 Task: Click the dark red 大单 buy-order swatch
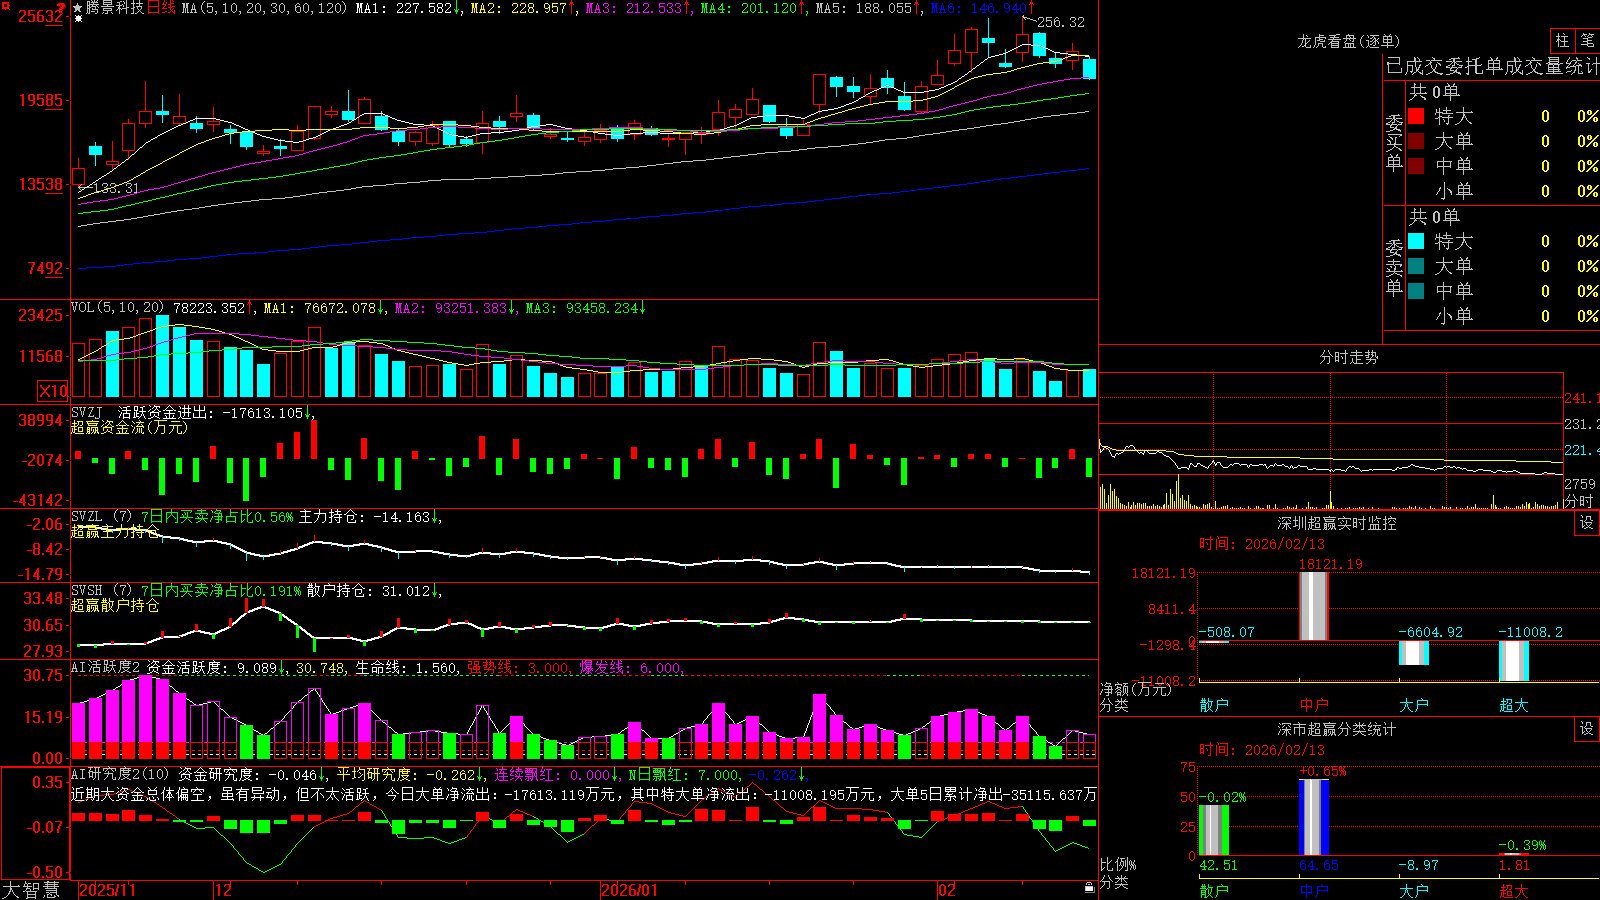click(x=1416, y=141)
